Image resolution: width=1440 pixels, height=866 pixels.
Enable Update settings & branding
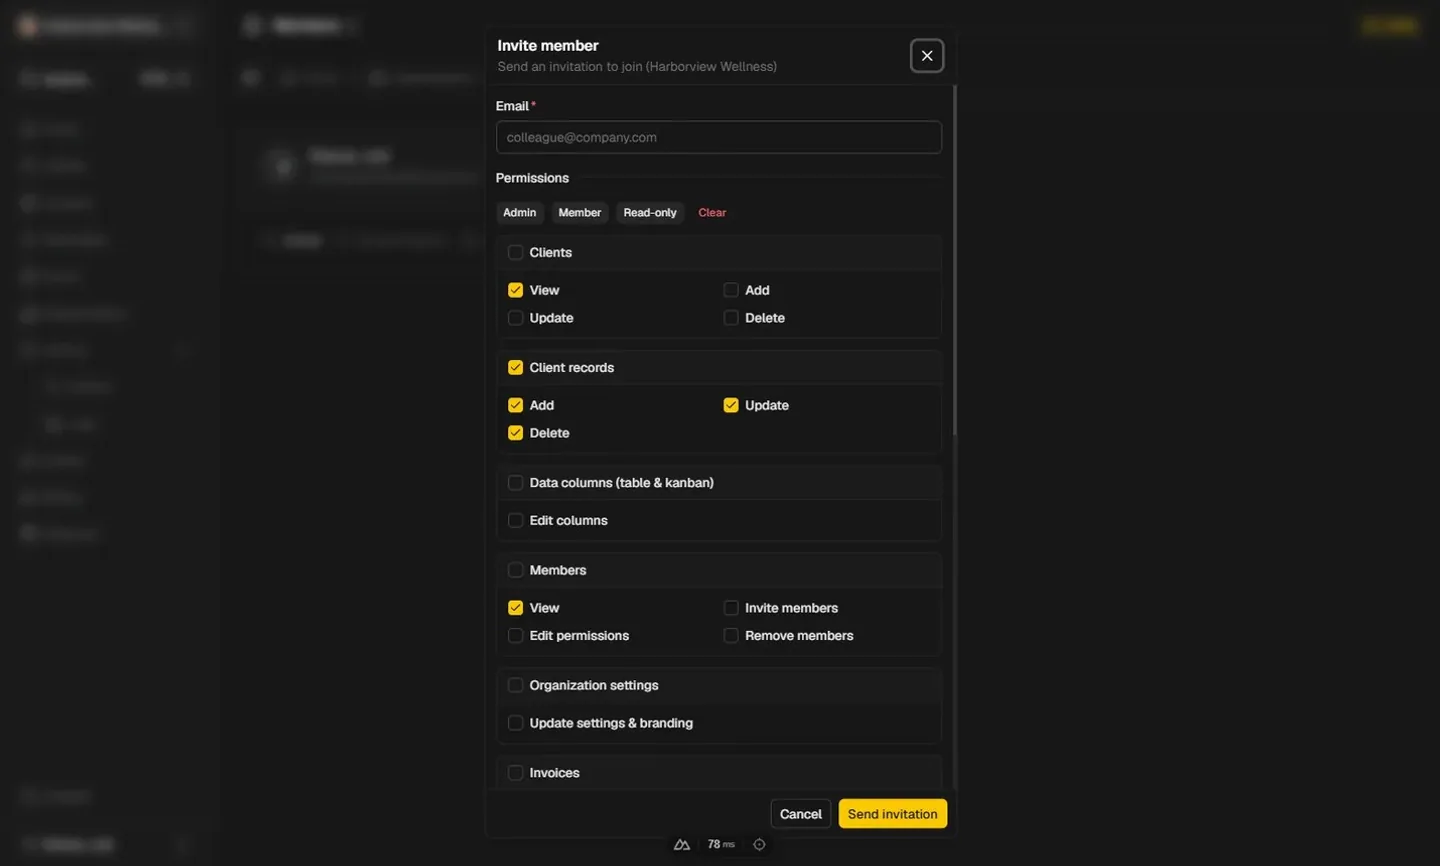pos(515,723)
